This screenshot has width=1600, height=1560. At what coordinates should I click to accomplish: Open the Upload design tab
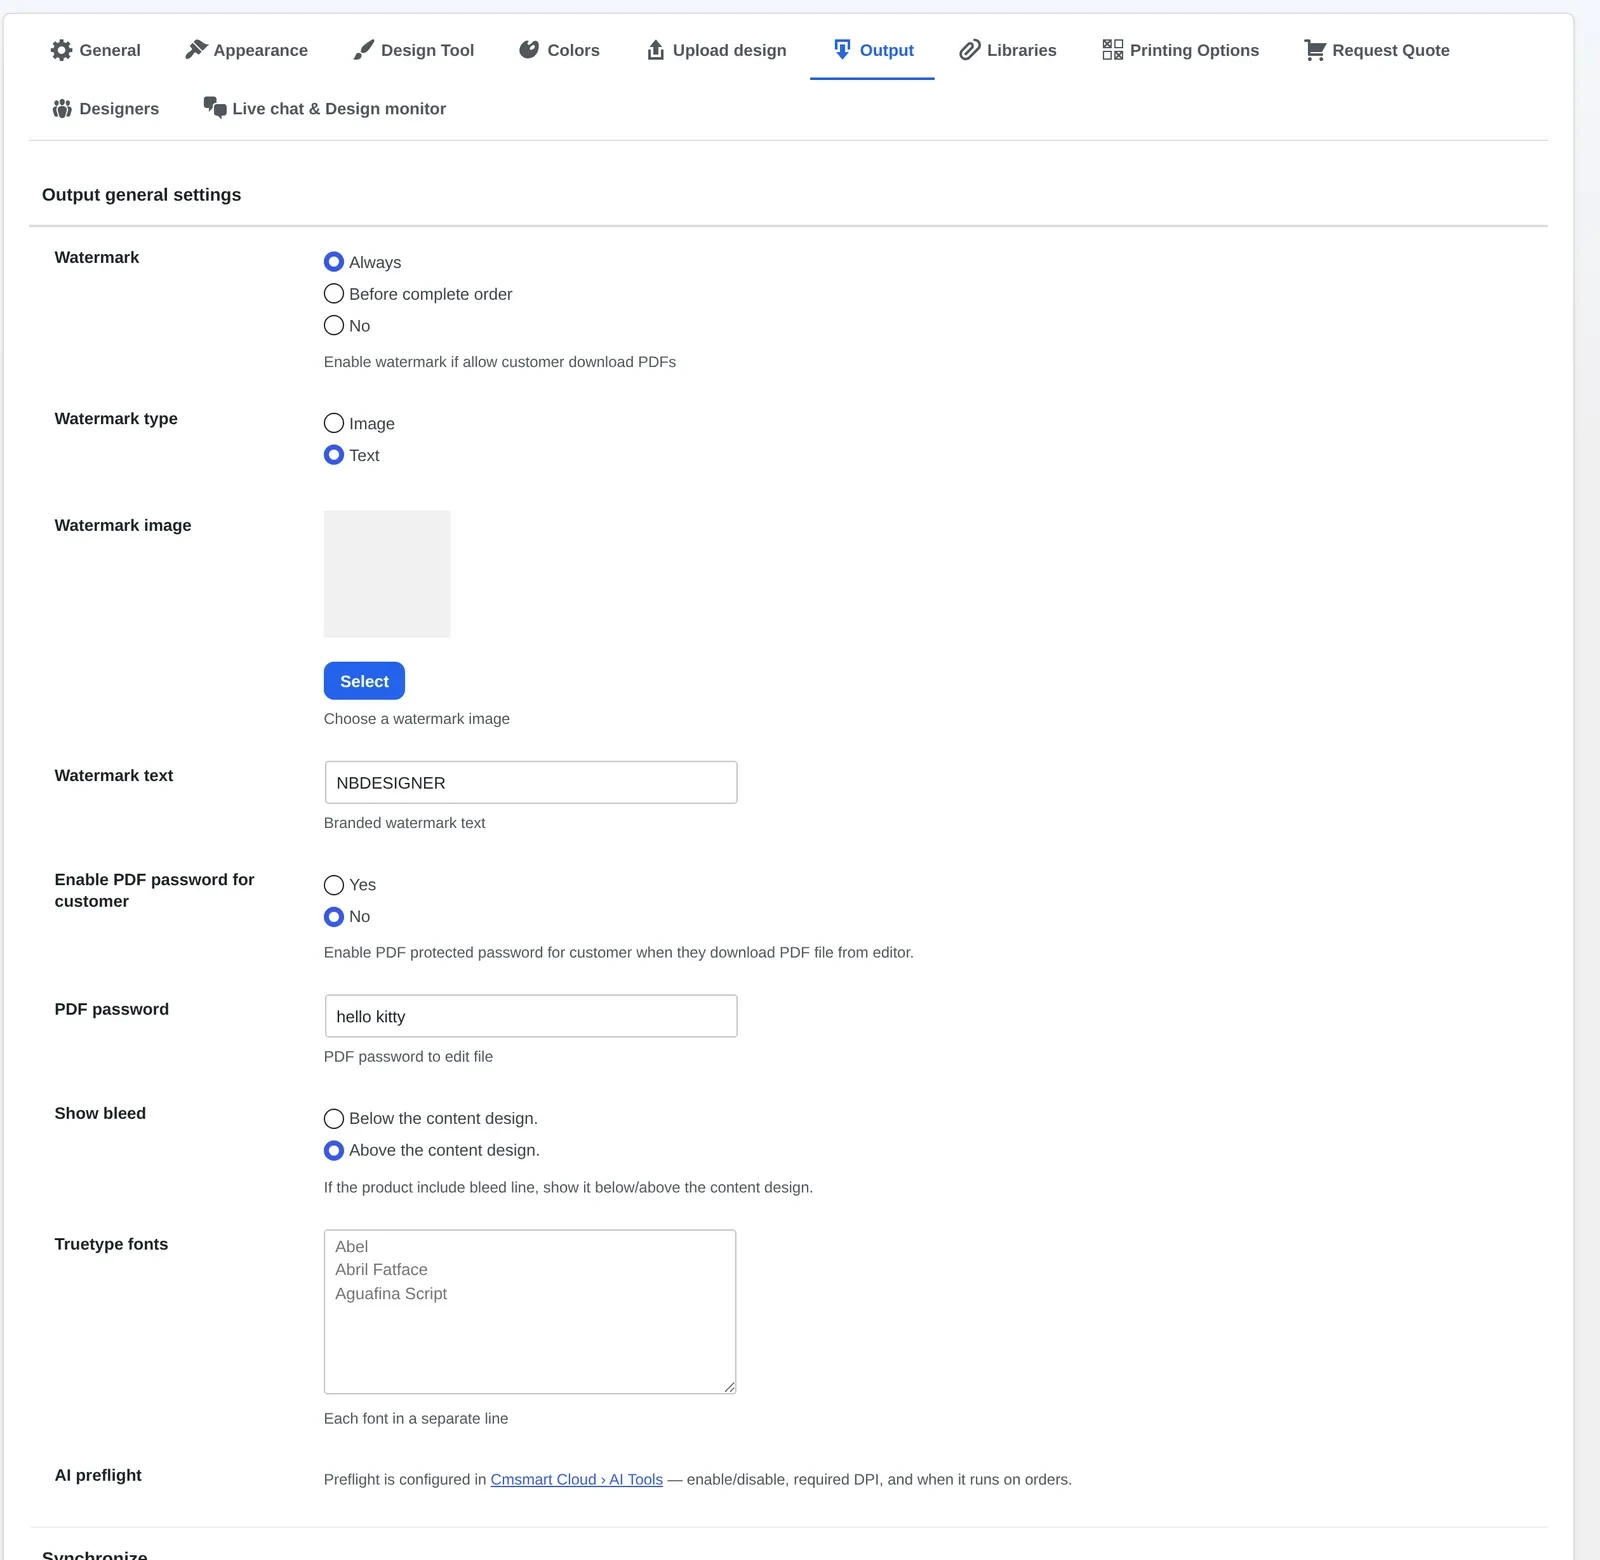coord(716,50)
